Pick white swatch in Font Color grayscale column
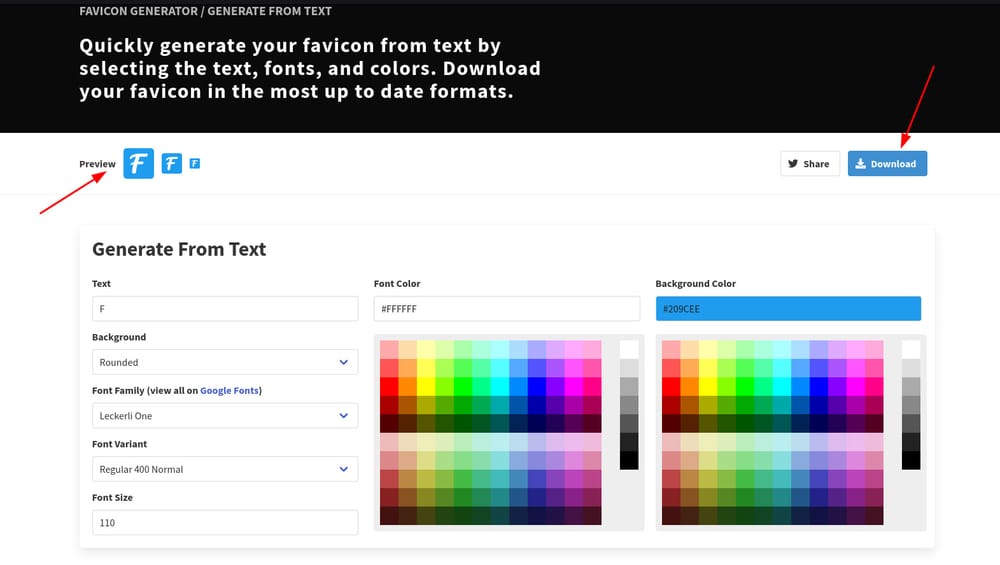Viewport: 1000px width, 565px height. (x=629, y=349)
